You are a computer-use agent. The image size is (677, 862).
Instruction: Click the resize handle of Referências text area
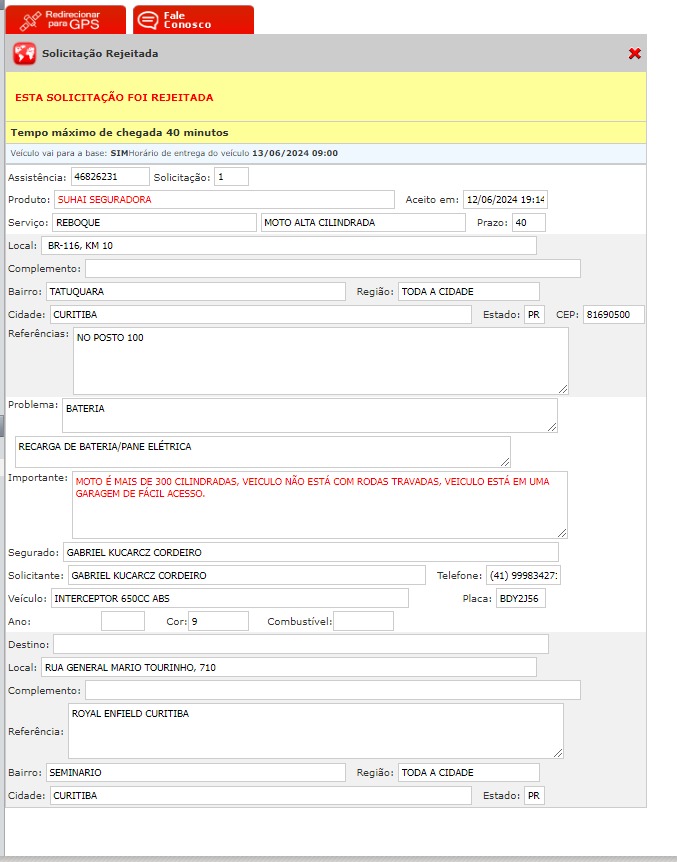[563, 389]
